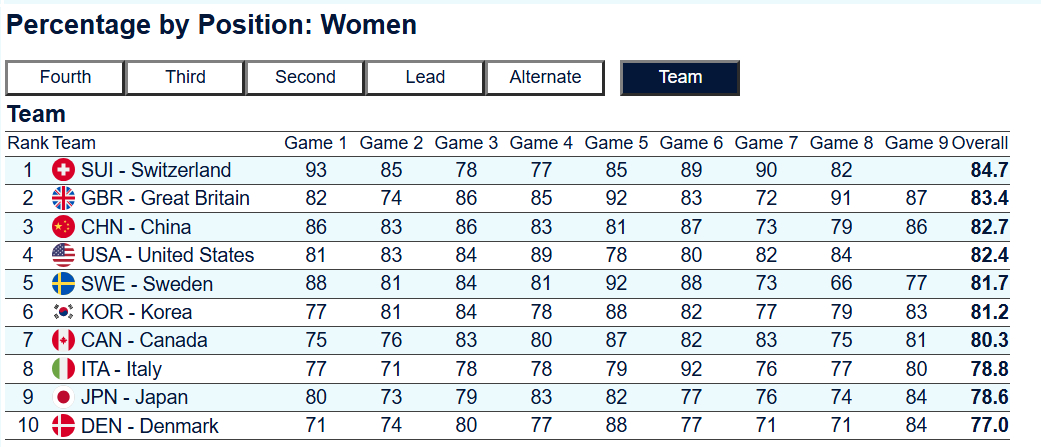Switch to the Fourth position tab

click(x=65, y=77)
